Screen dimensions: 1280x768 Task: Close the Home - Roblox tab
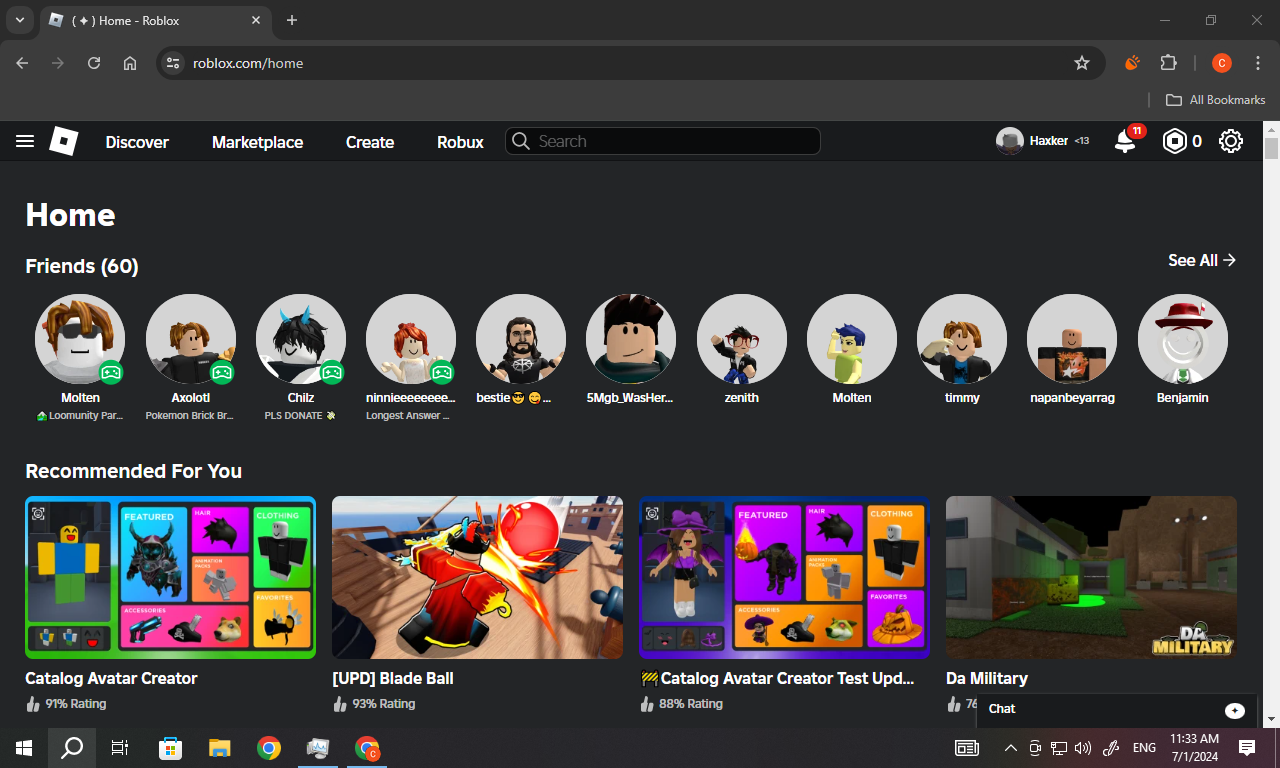tap(257, 20)
